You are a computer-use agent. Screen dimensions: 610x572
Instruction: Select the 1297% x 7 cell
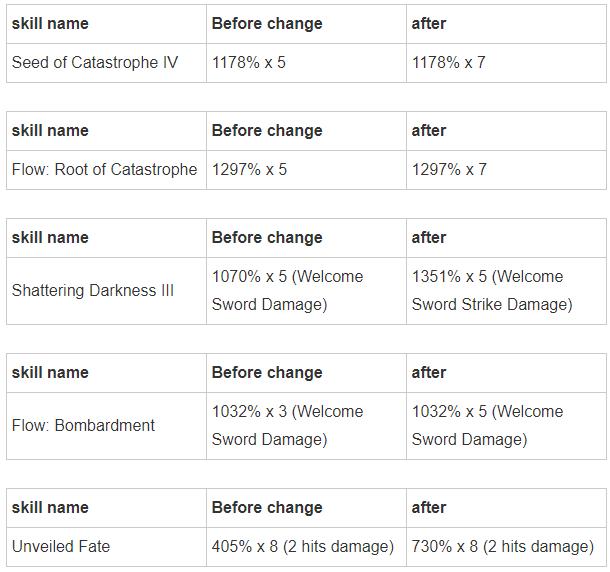pyautogui.click(x=449, y=169)
